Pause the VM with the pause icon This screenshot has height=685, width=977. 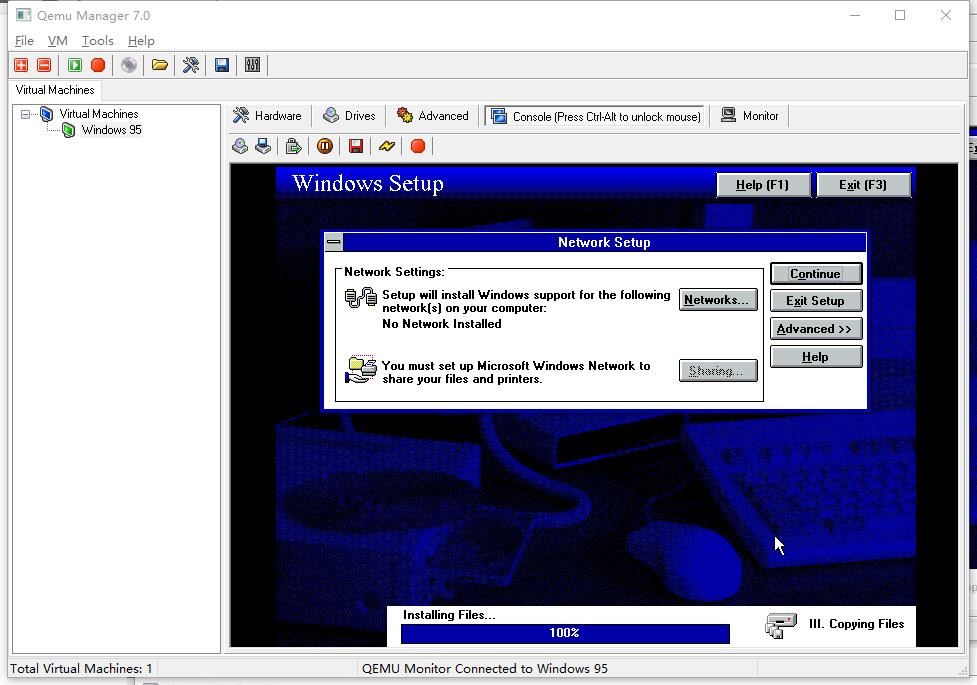tap(325, 146)
